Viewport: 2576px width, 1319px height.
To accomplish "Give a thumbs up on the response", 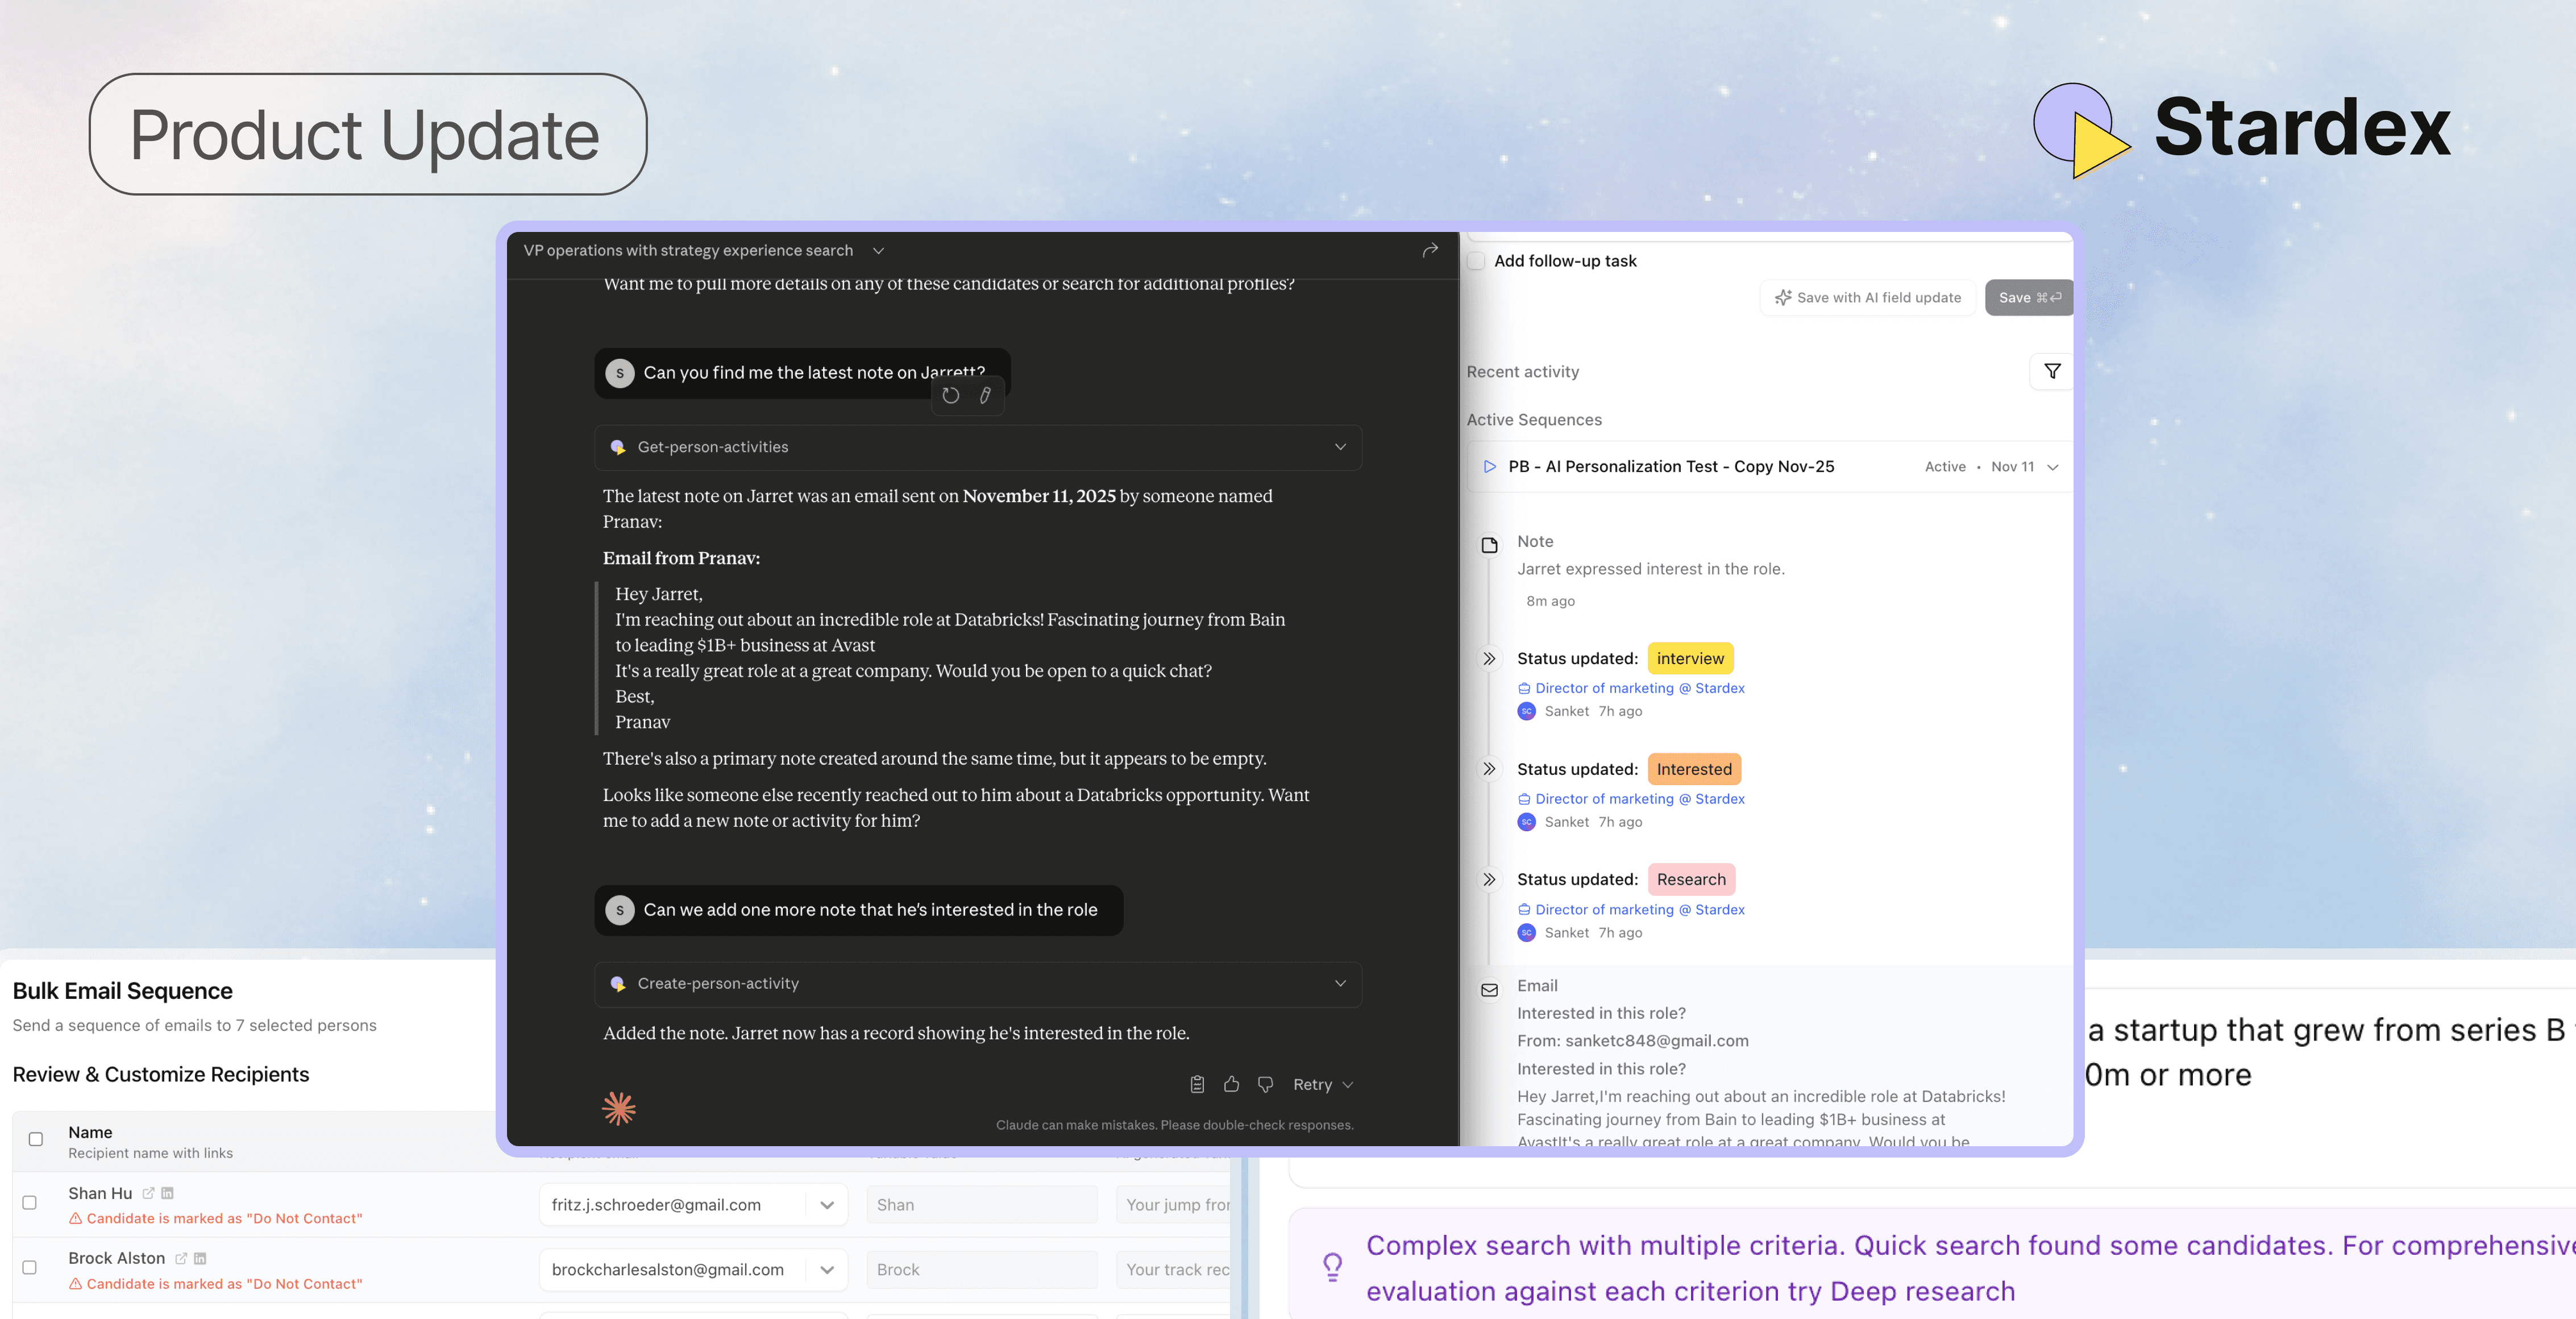I will [x=1231, y=1084].
